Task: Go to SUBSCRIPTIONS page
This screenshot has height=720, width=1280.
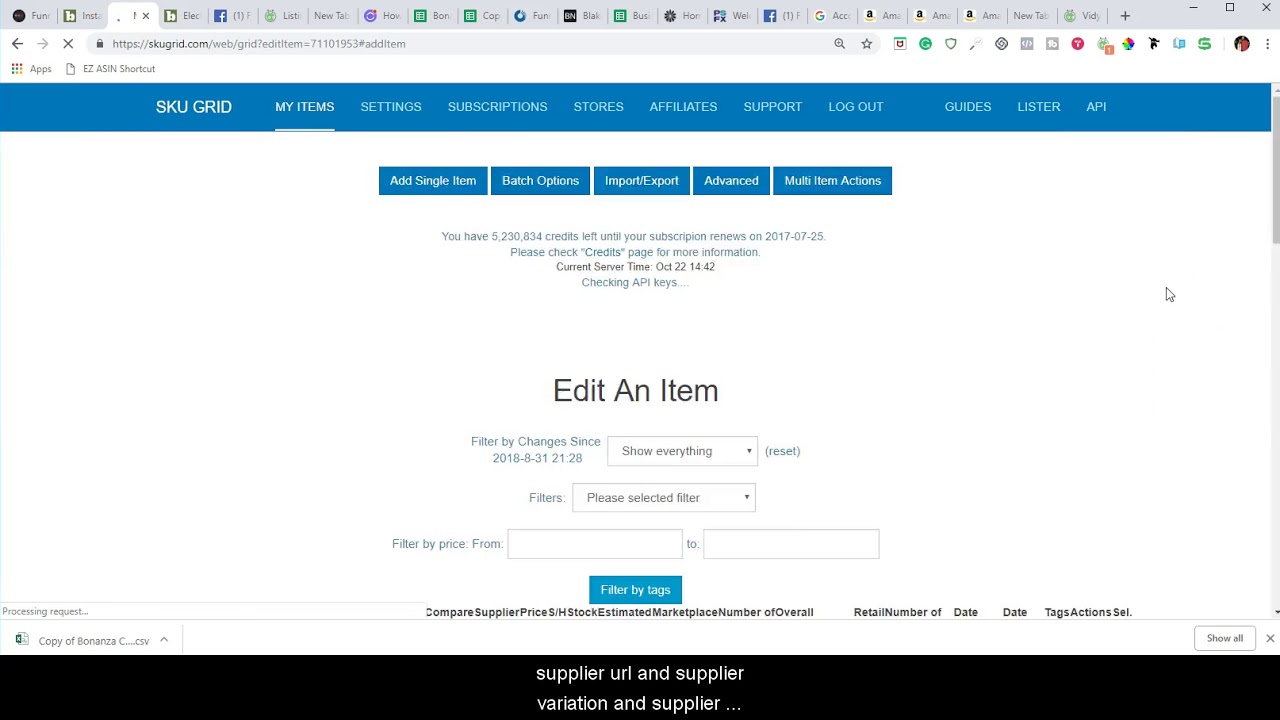Action: point(497,107)
